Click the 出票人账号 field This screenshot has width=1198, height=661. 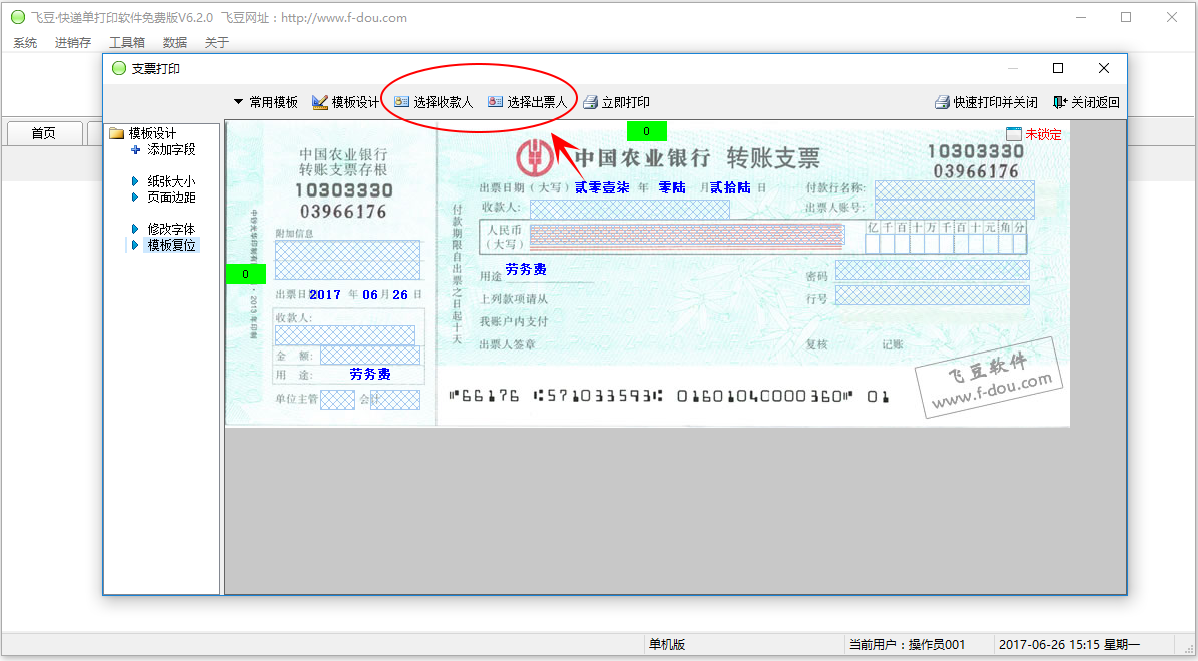pyautogui.click(x=954, y=209)
